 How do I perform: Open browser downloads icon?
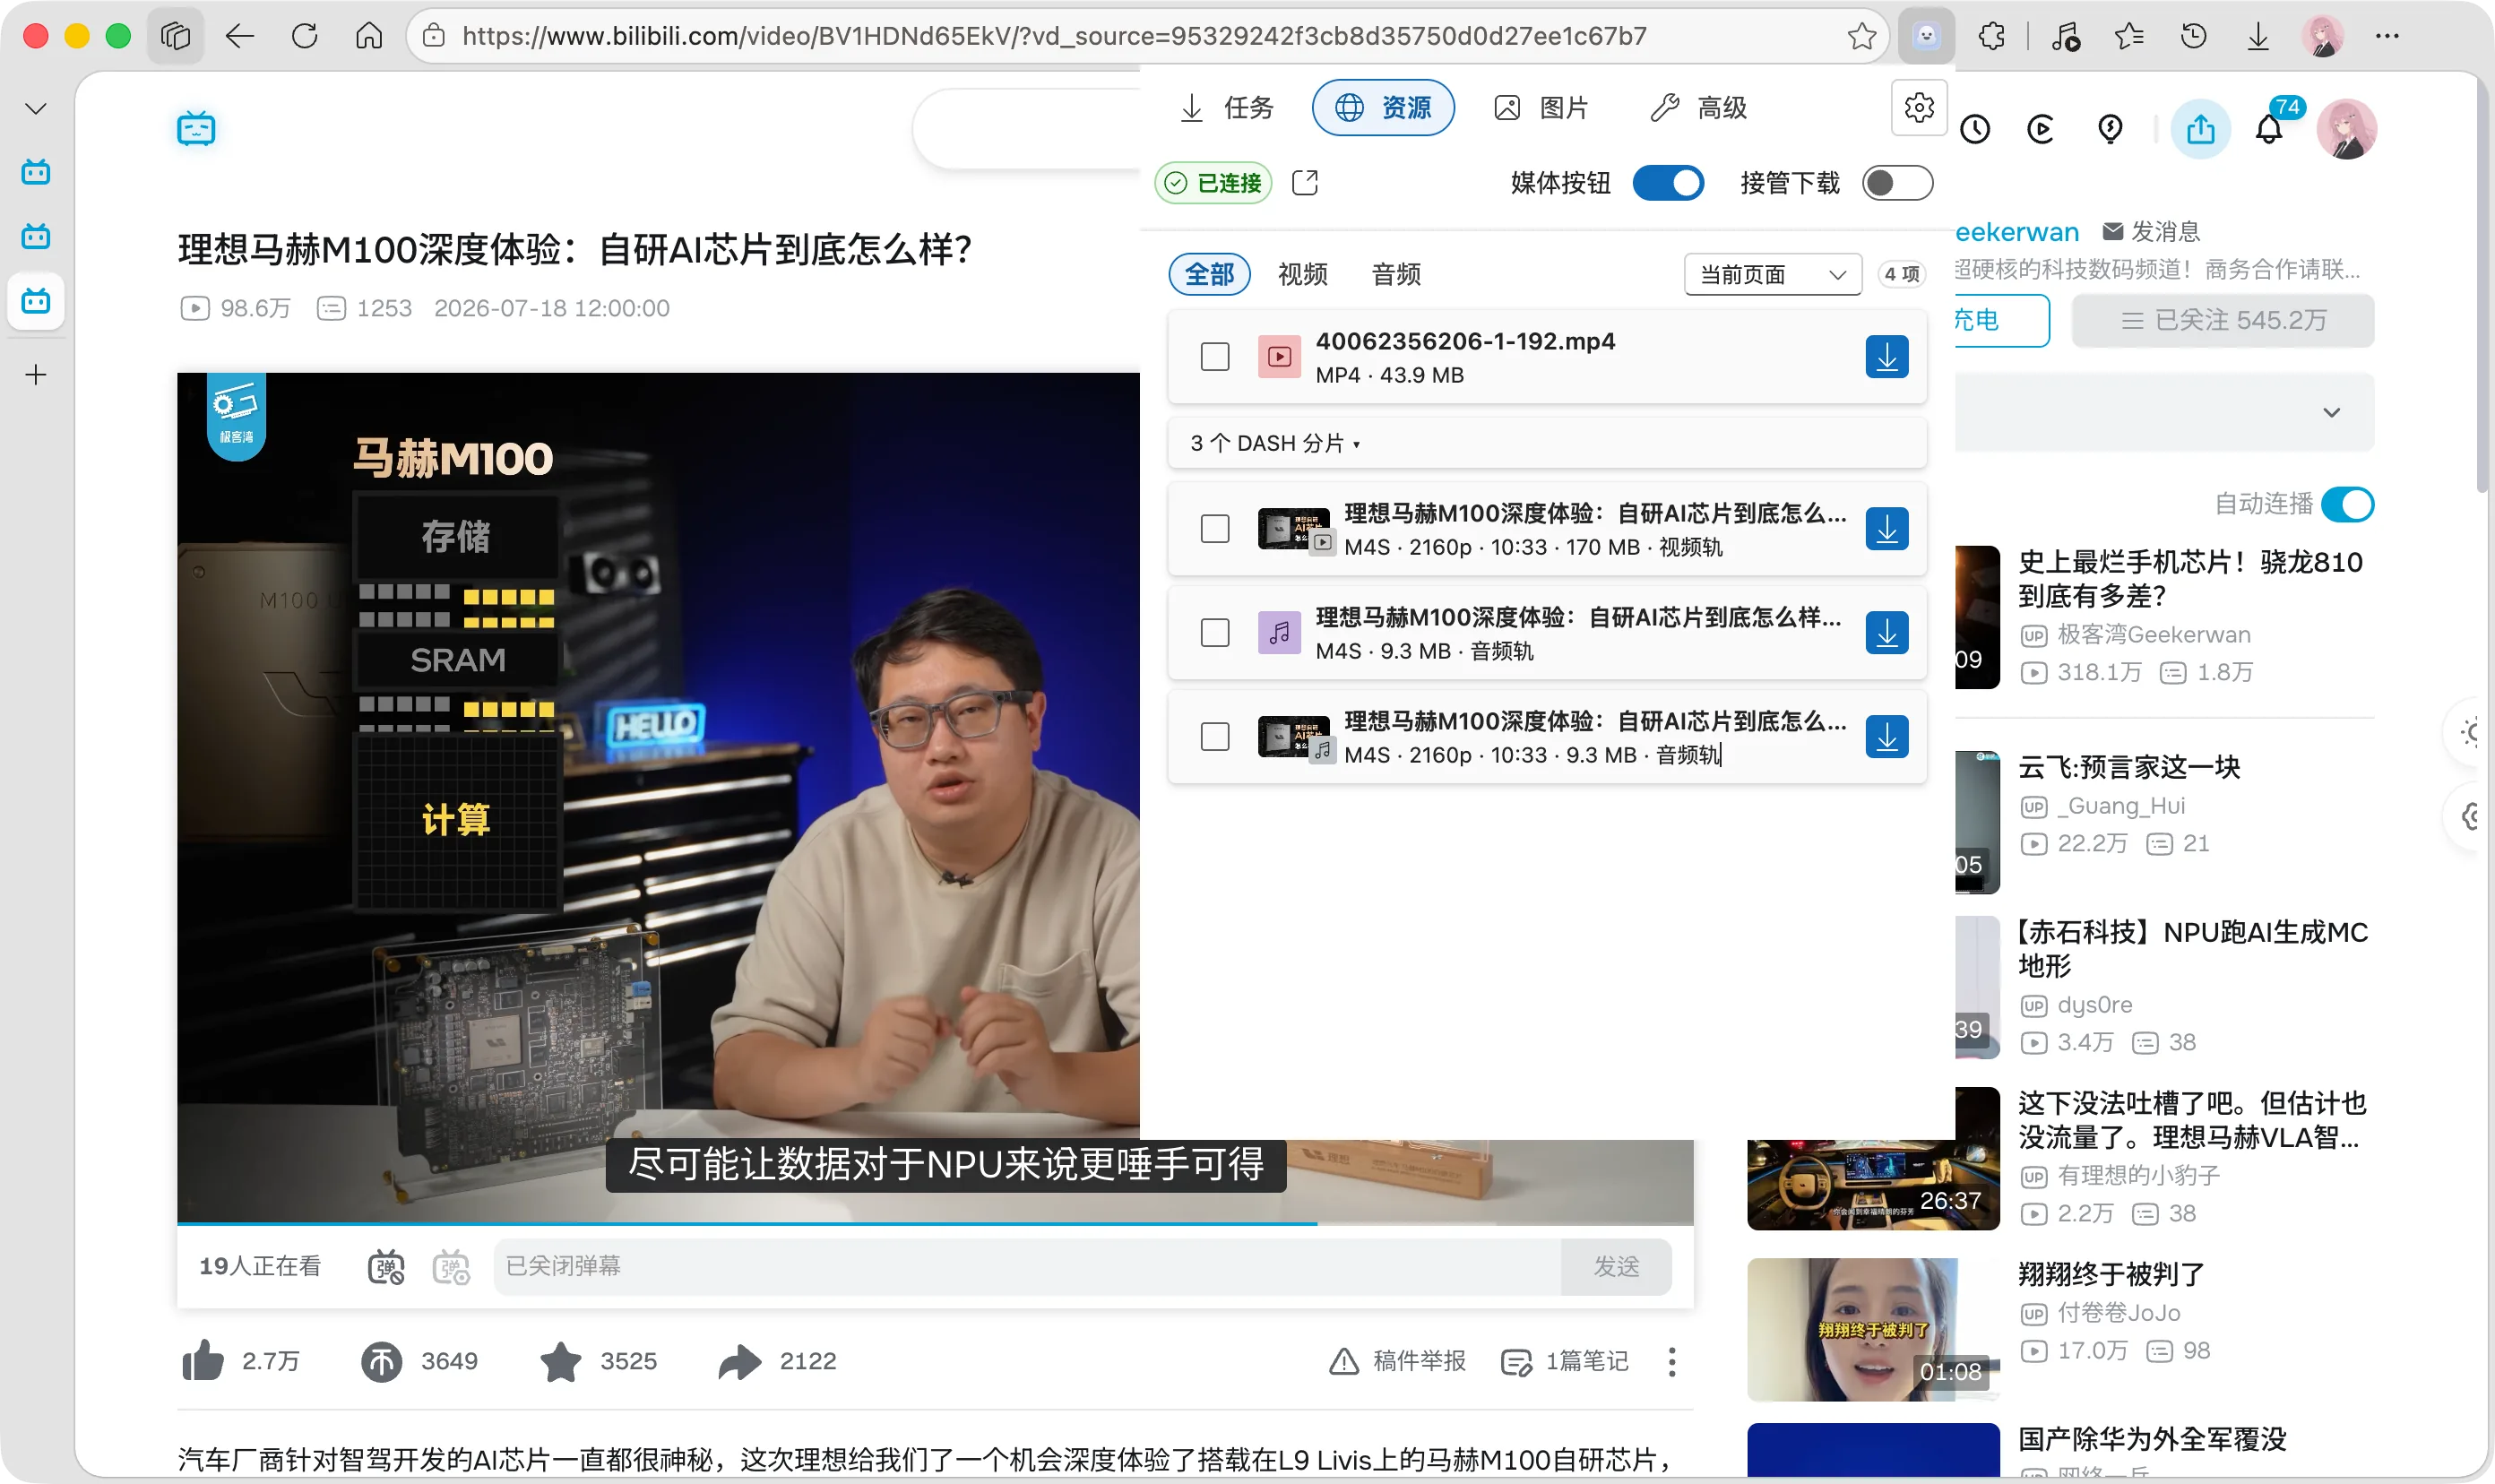(x=2258, y=37)
